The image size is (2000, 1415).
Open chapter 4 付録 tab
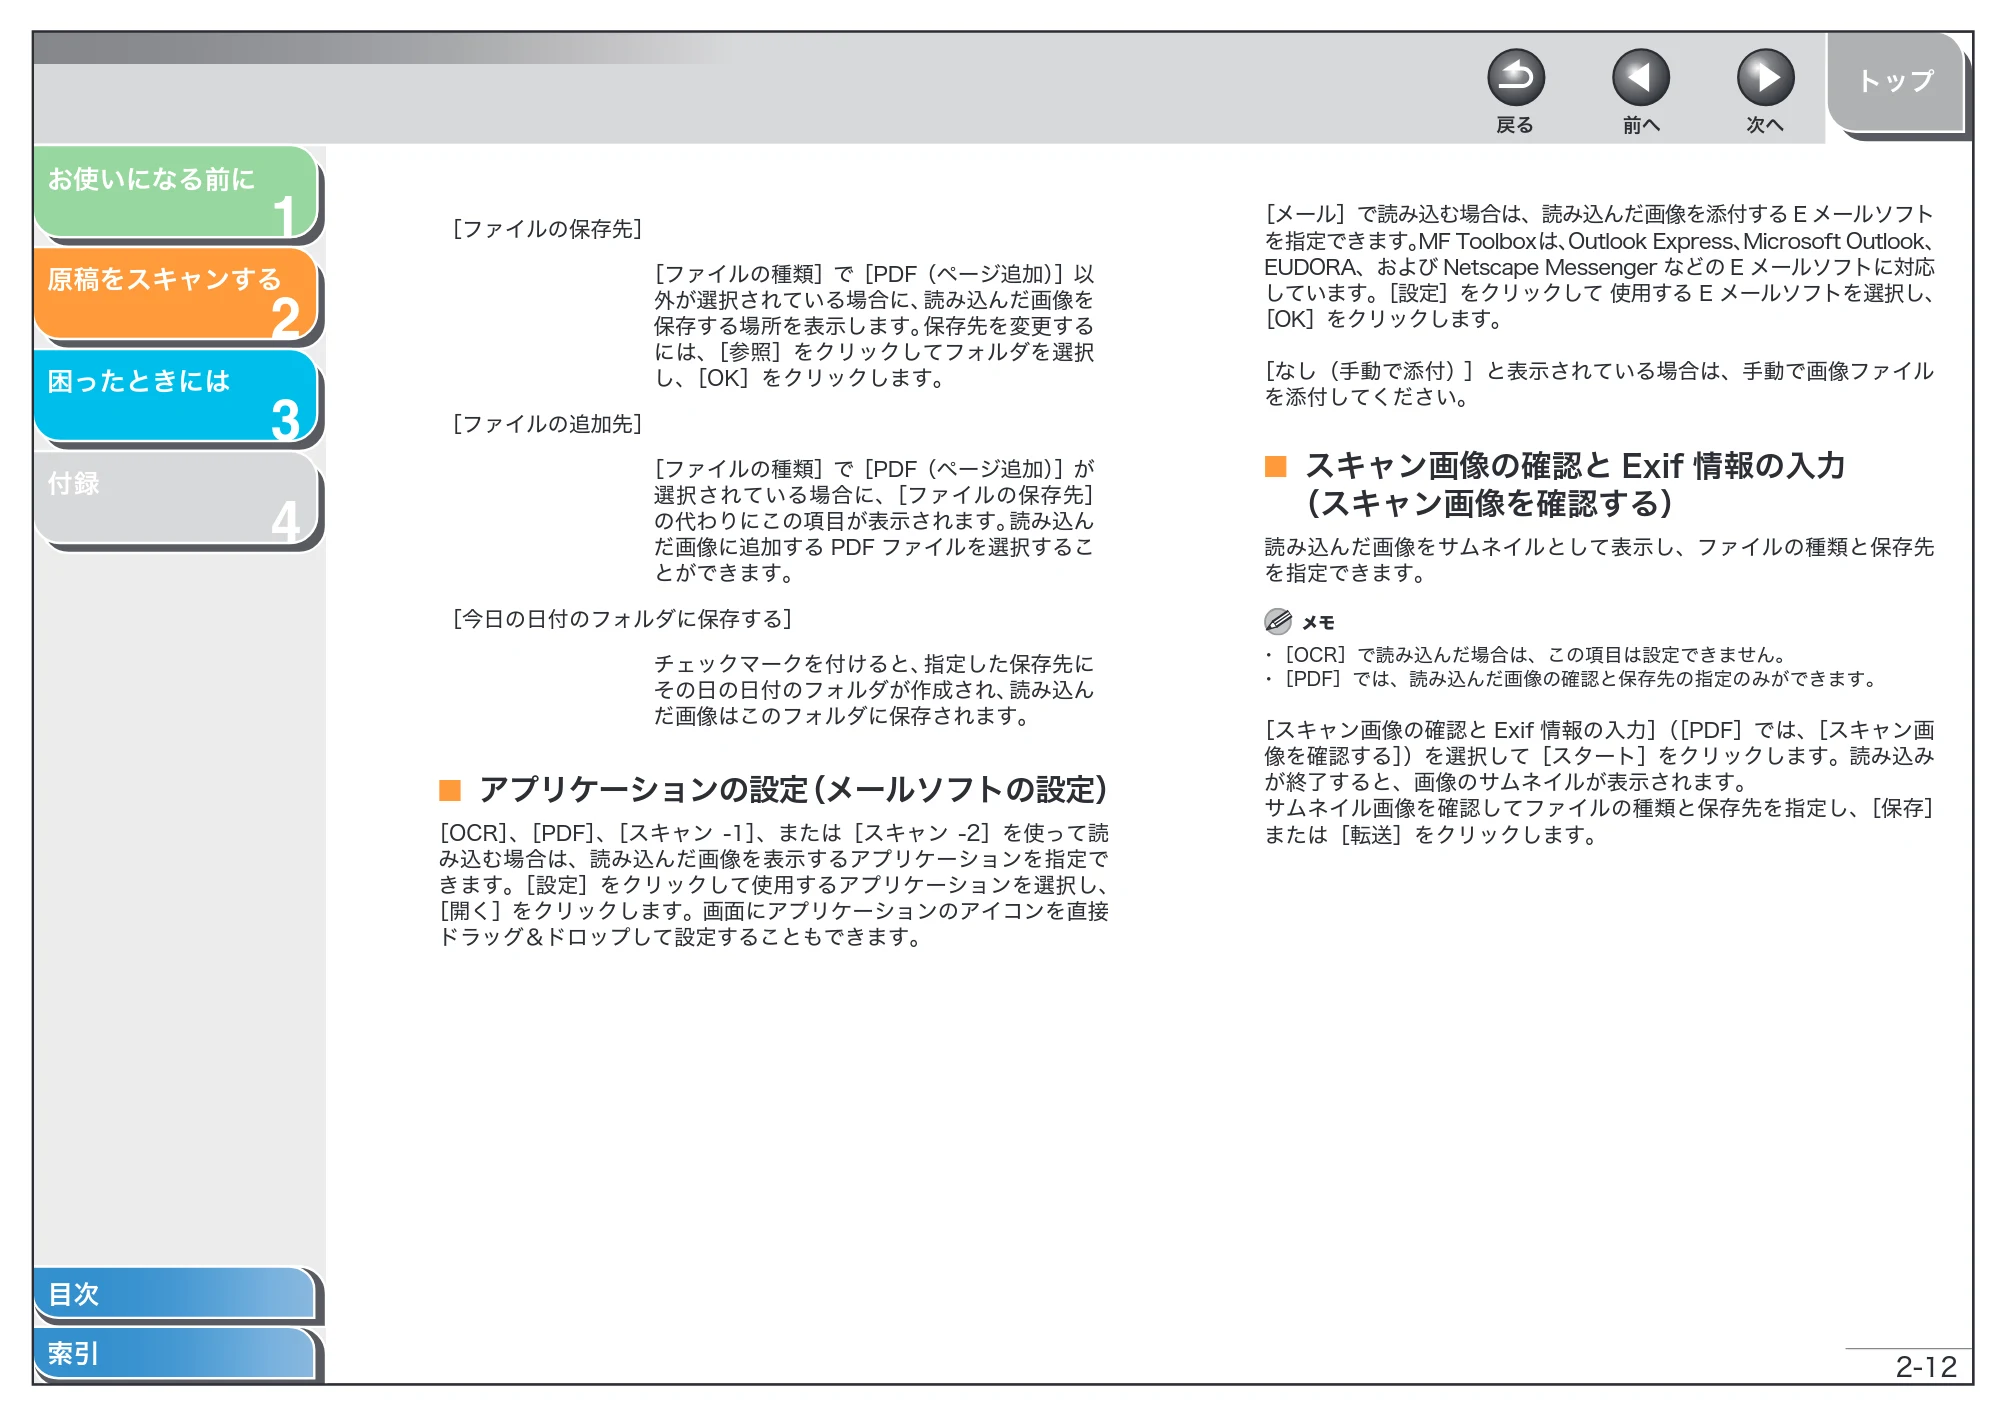tap(176, 498)
